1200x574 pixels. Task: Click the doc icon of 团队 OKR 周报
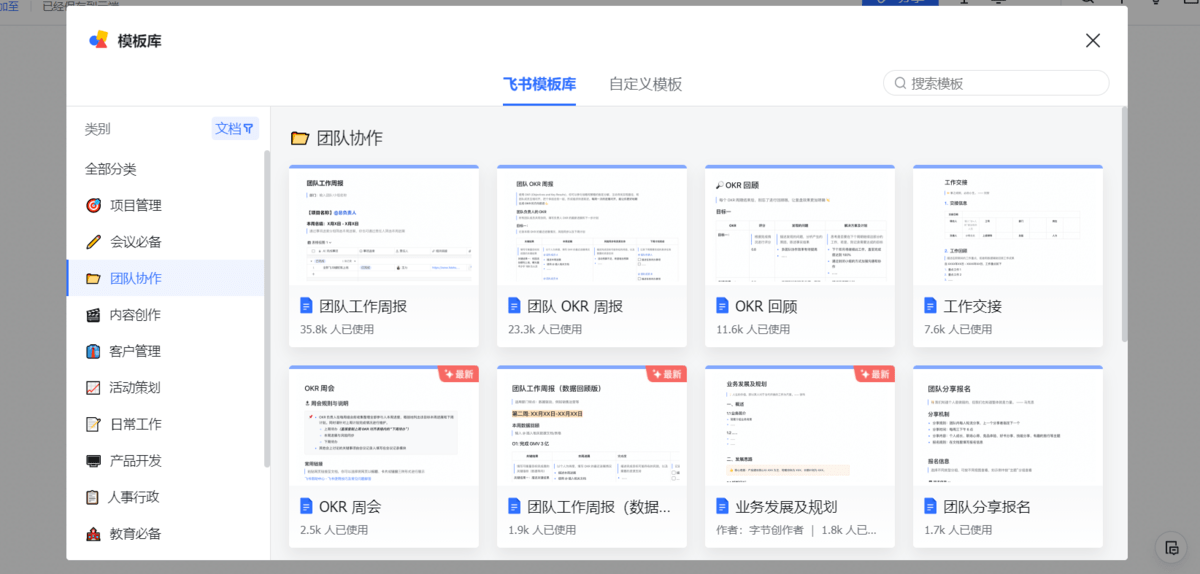(x=515, y=306)
